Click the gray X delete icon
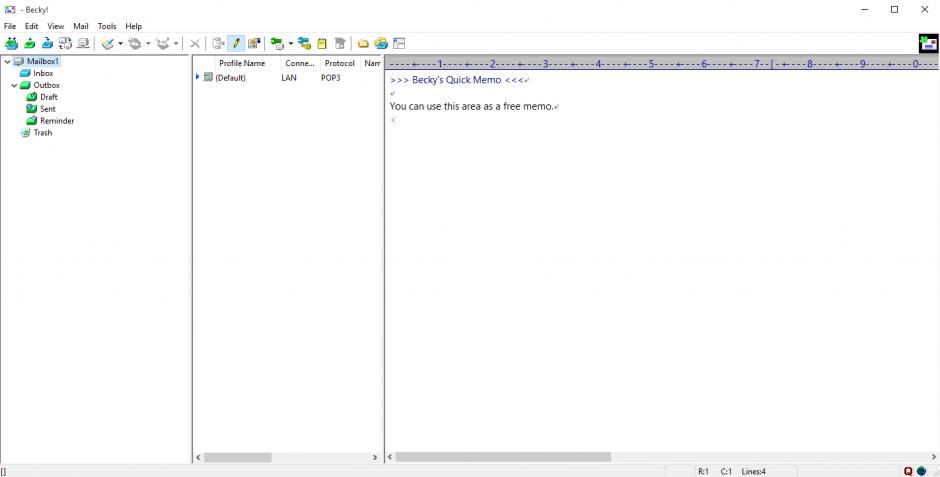This screenshot has height=477, width=940. tap(195, 43)
